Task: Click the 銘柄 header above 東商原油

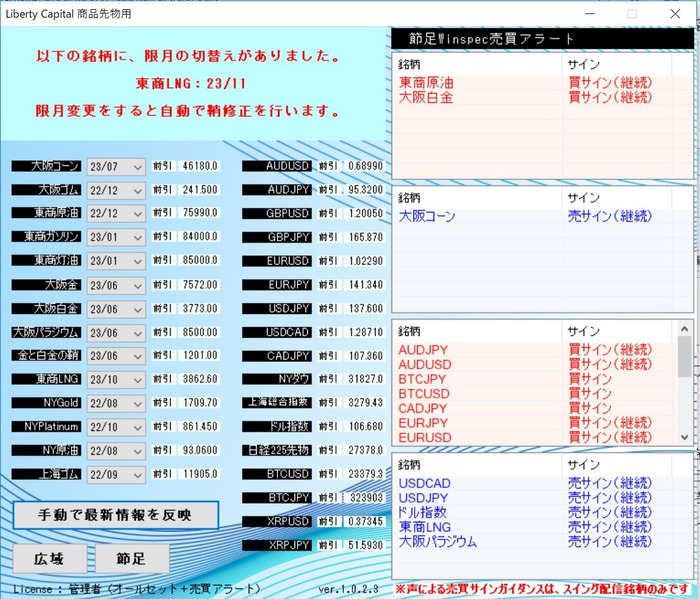Action: tap(477, 65)
